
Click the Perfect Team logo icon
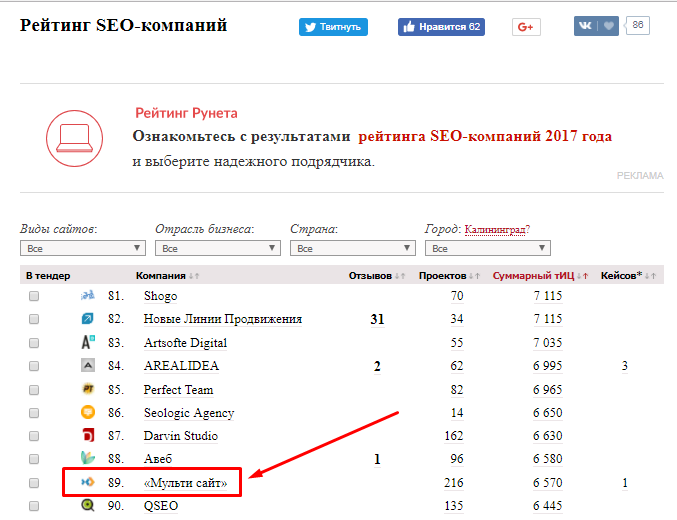tap(88, 389)
